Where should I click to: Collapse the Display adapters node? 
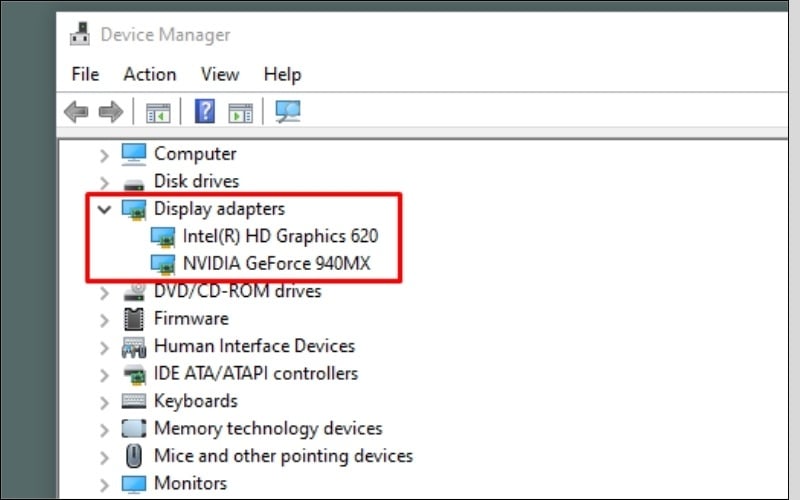pyautogui.click(x=104, y=209)
